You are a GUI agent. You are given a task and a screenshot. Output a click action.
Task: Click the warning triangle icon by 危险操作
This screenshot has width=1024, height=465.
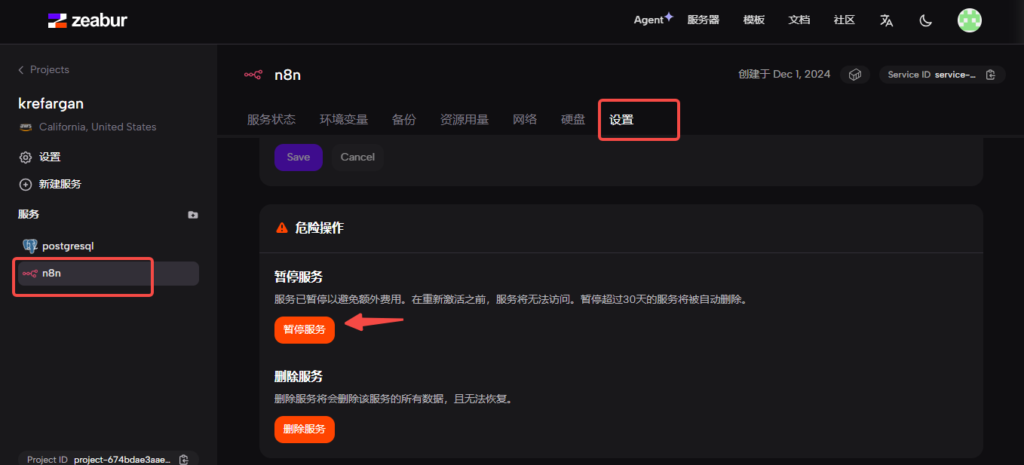tap(282, 228)
